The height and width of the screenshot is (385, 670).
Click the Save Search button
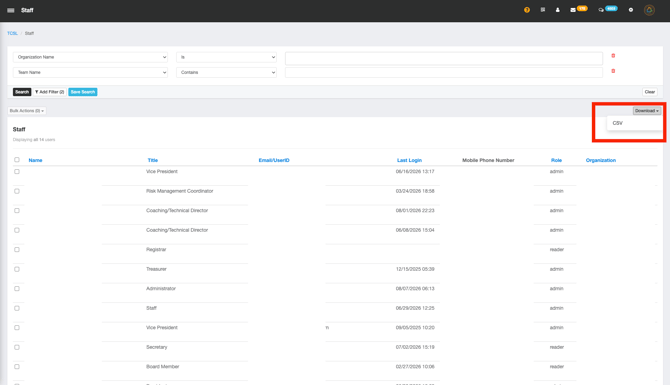(x=83, y=92)
